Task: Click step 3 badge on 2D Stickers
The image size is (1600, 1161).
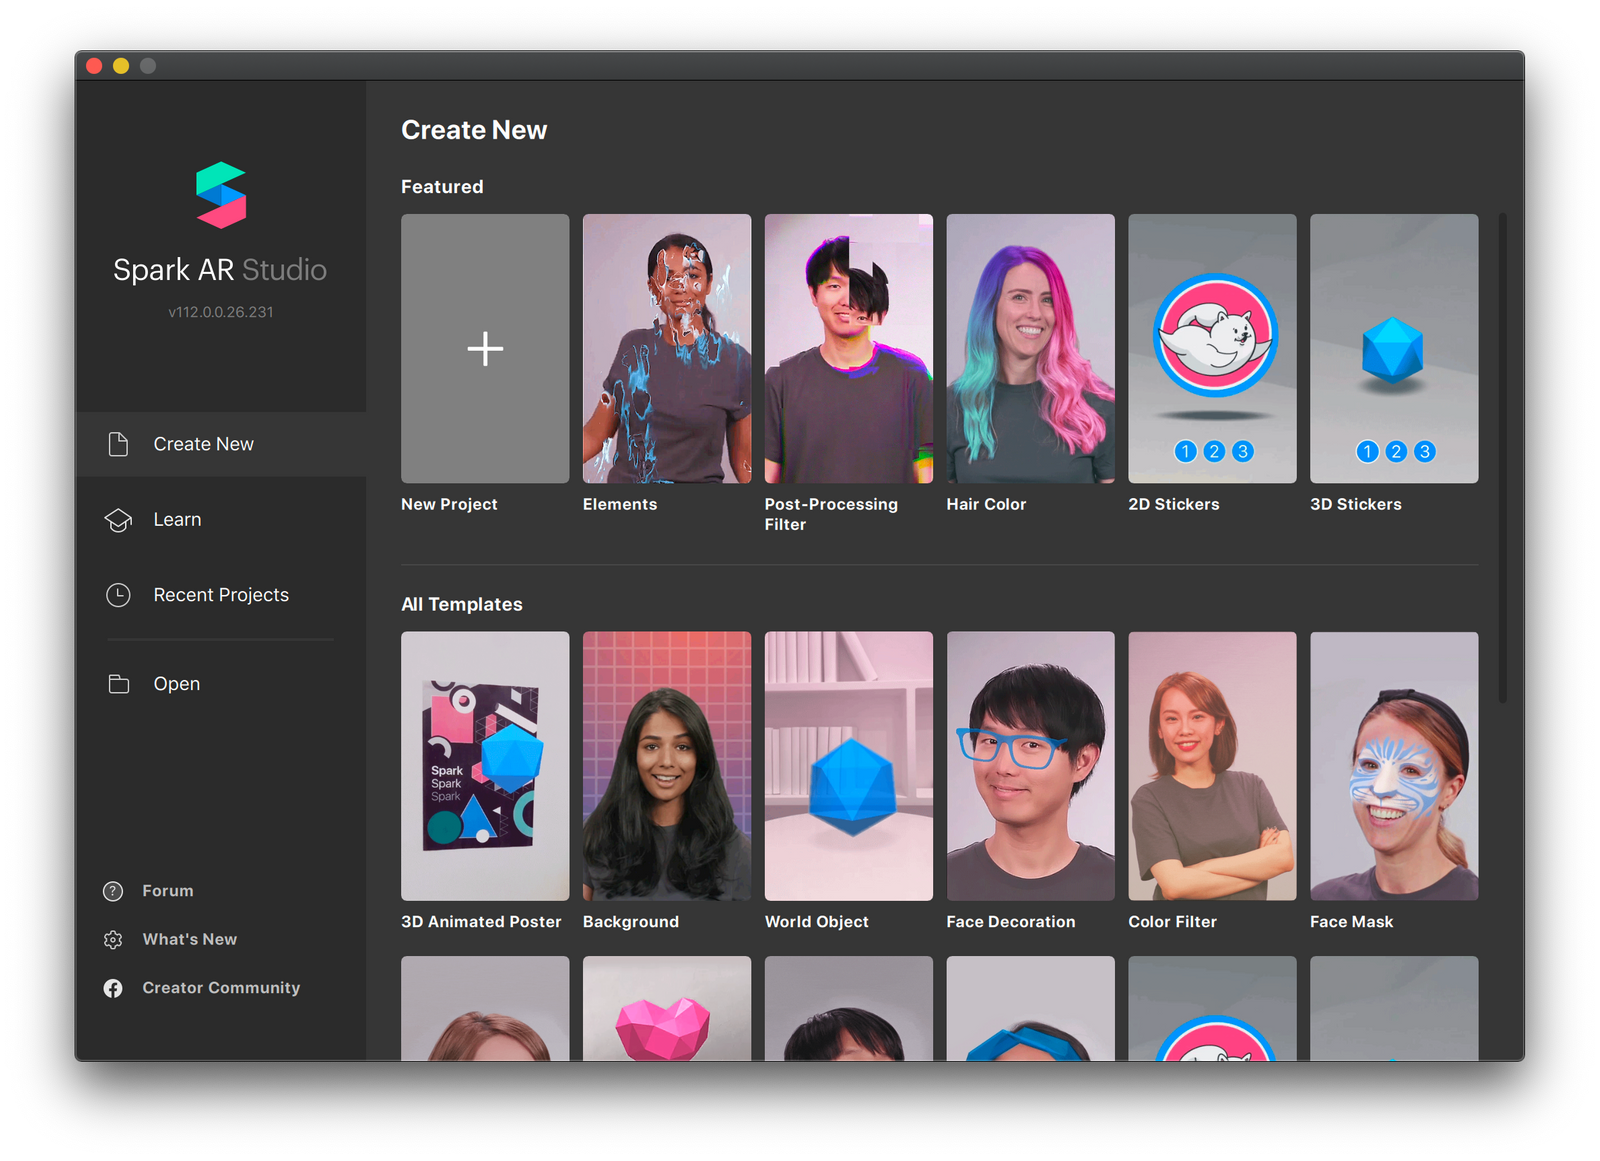Action: point(1243,452)
